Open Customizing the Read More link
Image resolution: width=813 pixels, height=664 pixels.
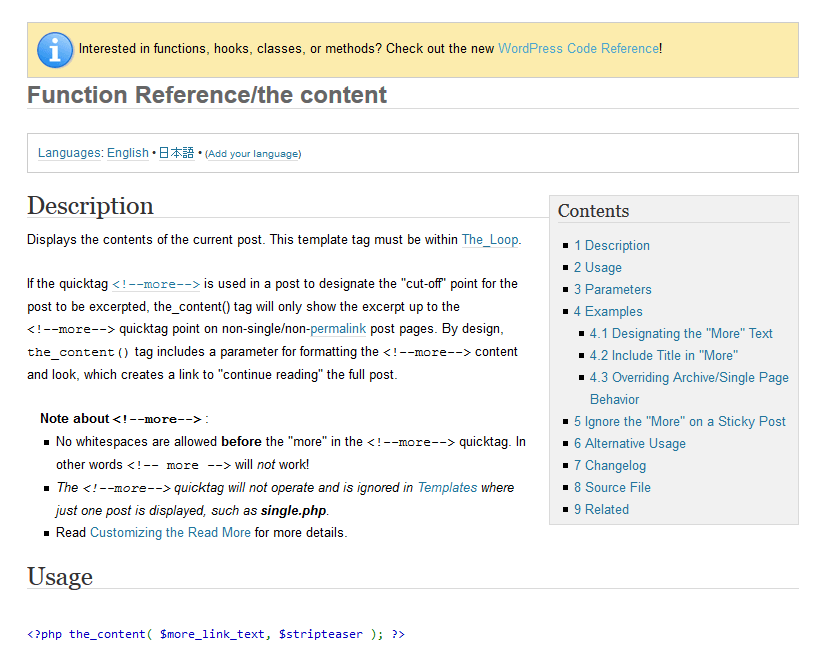point(170,533)
